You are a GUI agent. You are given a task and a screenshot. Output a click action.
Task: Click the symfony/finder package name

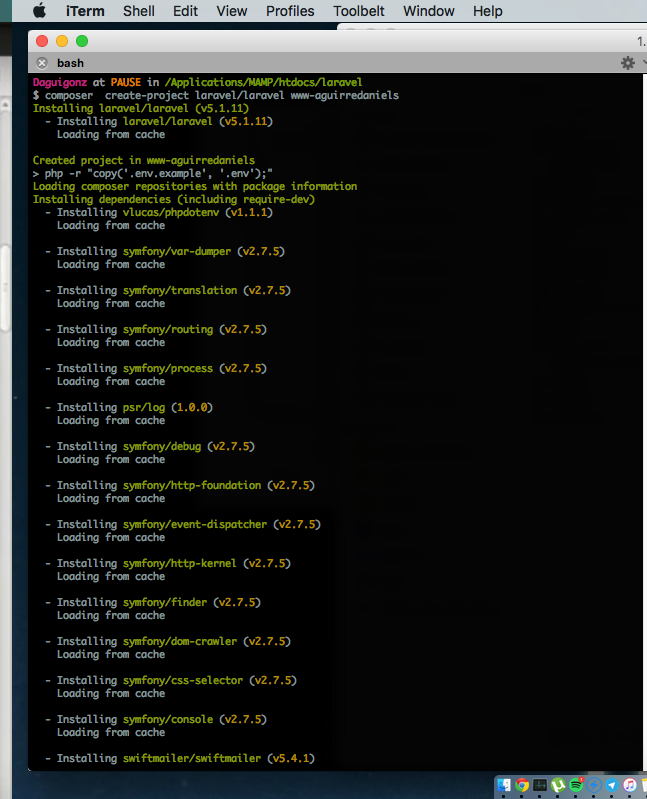[x=165, y=602]
